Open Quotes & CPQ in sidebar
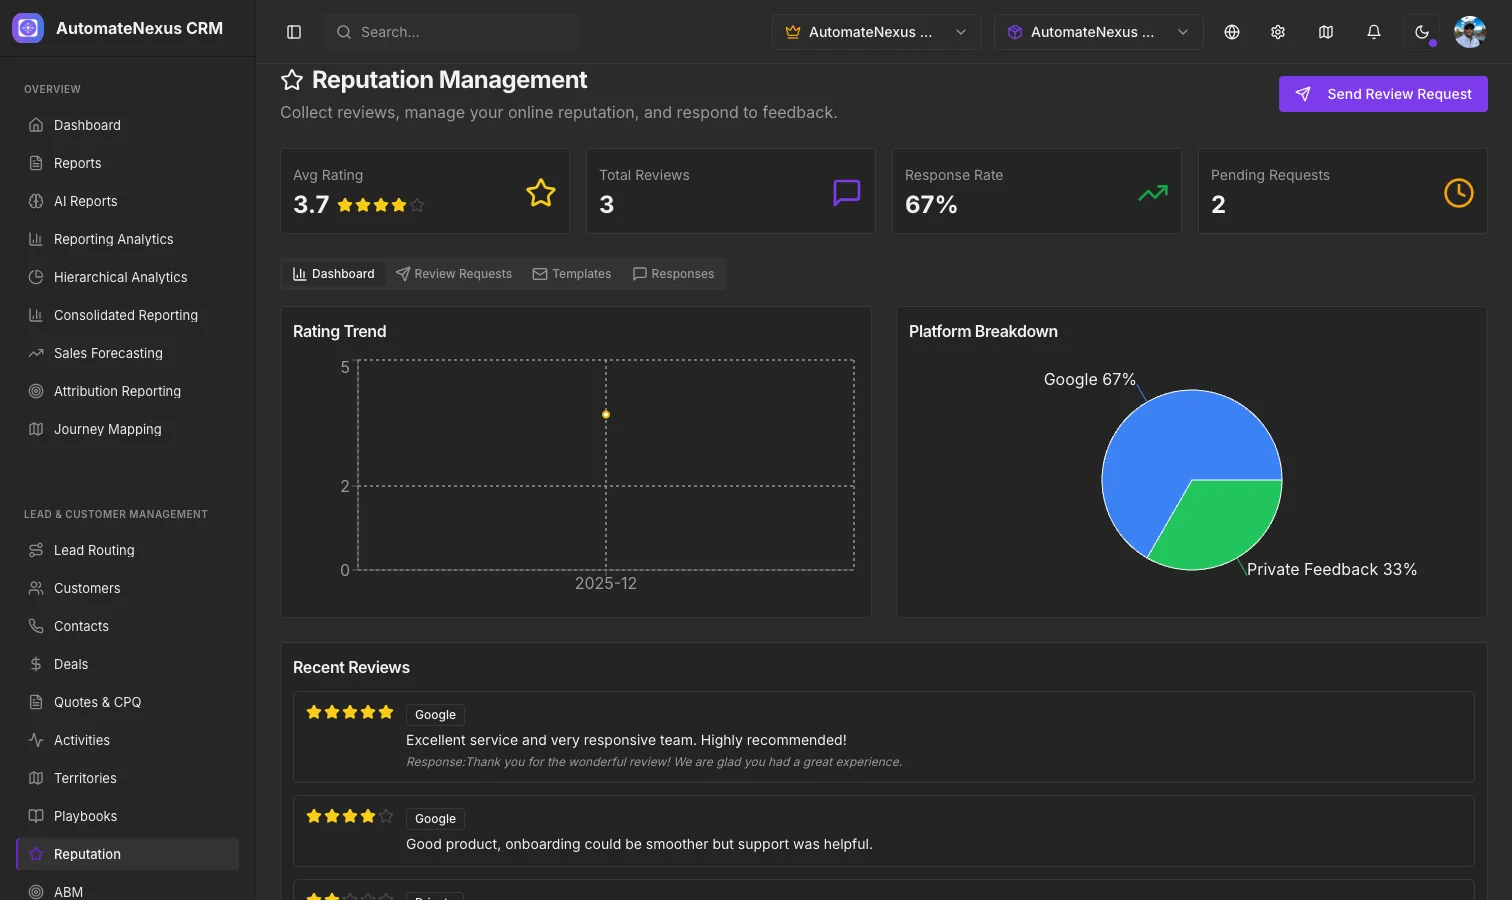 128,702
